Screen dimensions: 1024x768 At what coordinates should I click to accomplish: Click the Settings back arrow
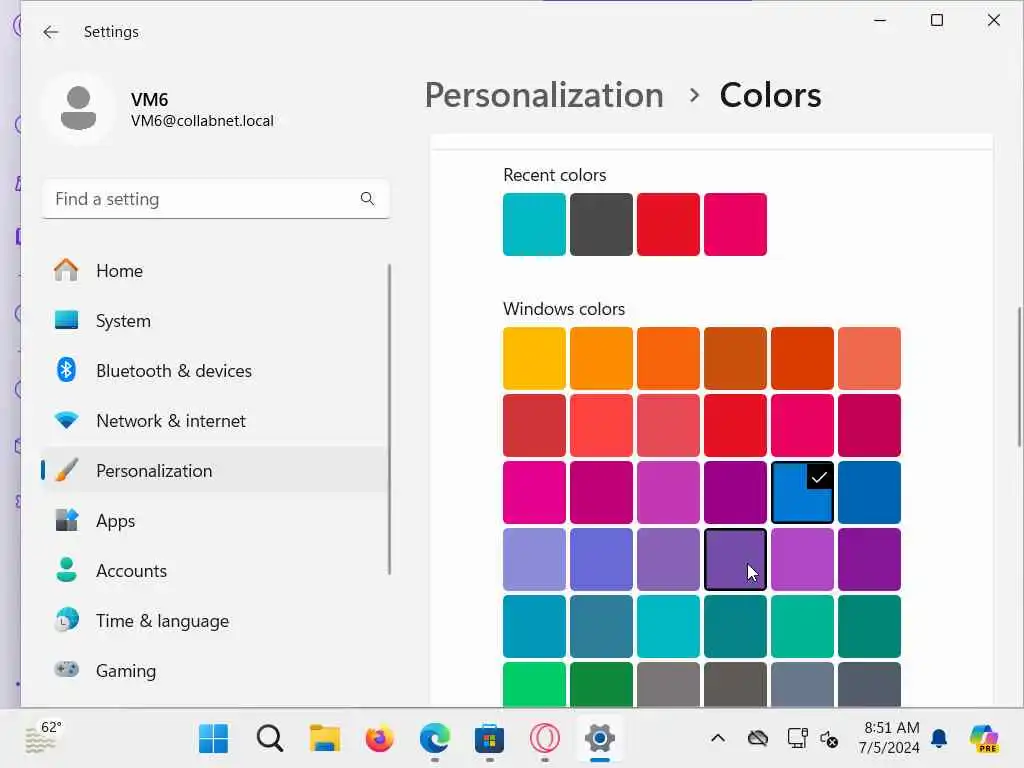click(x=50, y=32)
